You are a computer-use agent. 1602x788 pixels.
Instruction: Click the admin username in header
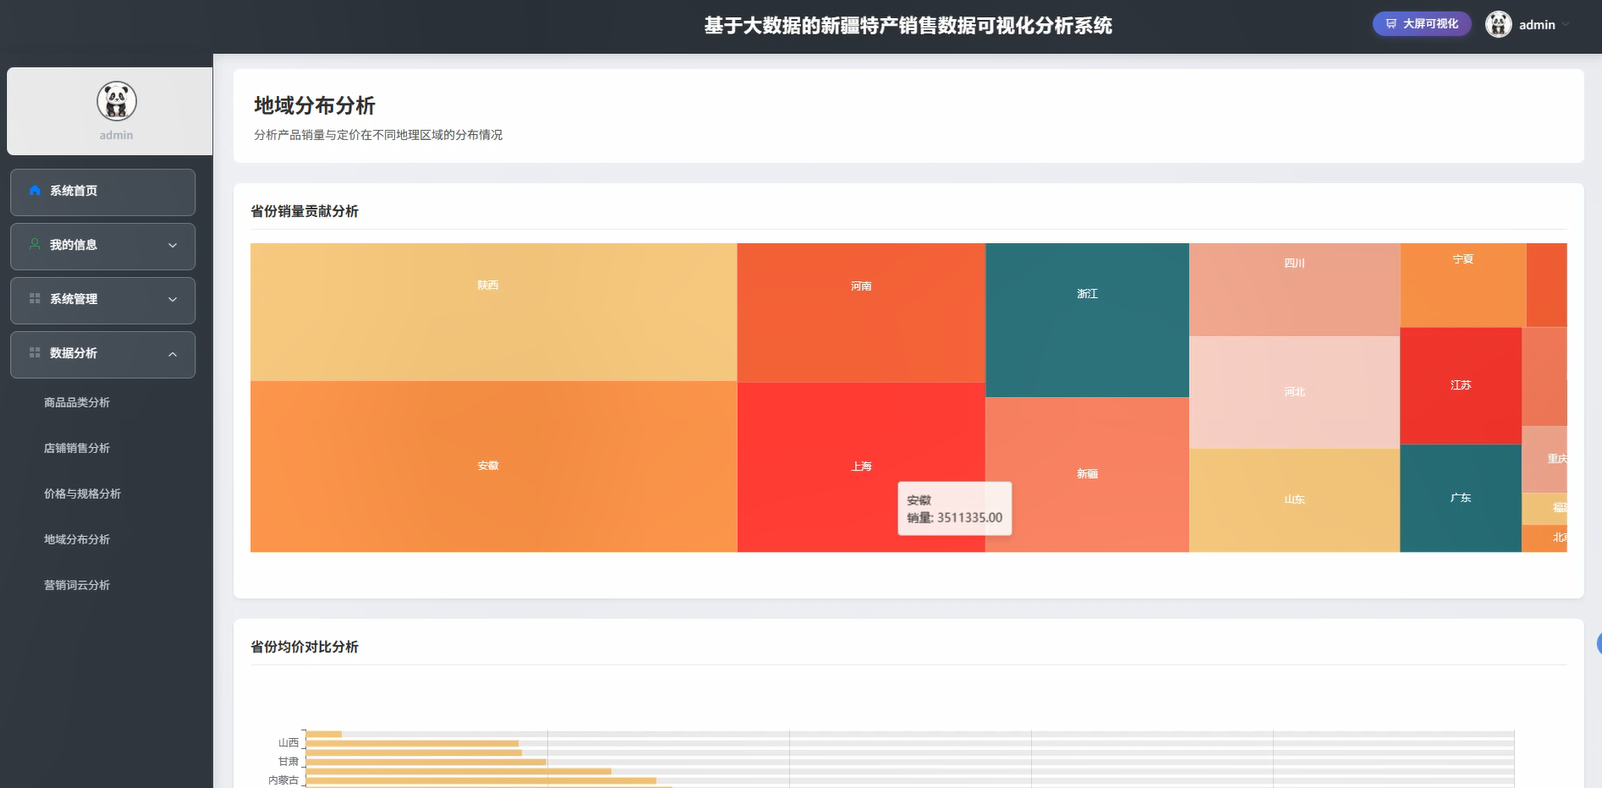1537,25
